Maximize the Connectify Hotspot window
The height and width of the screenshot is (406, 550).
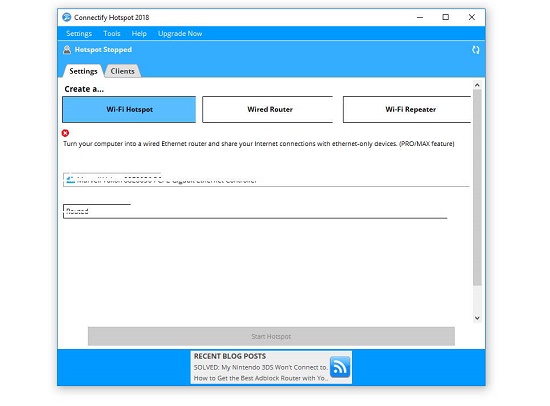tap(445, 17)
